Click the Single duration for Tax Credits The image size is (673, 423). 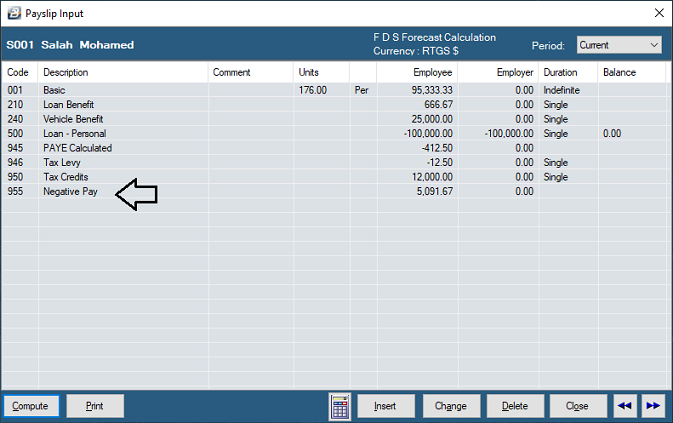tap(555, 177)
